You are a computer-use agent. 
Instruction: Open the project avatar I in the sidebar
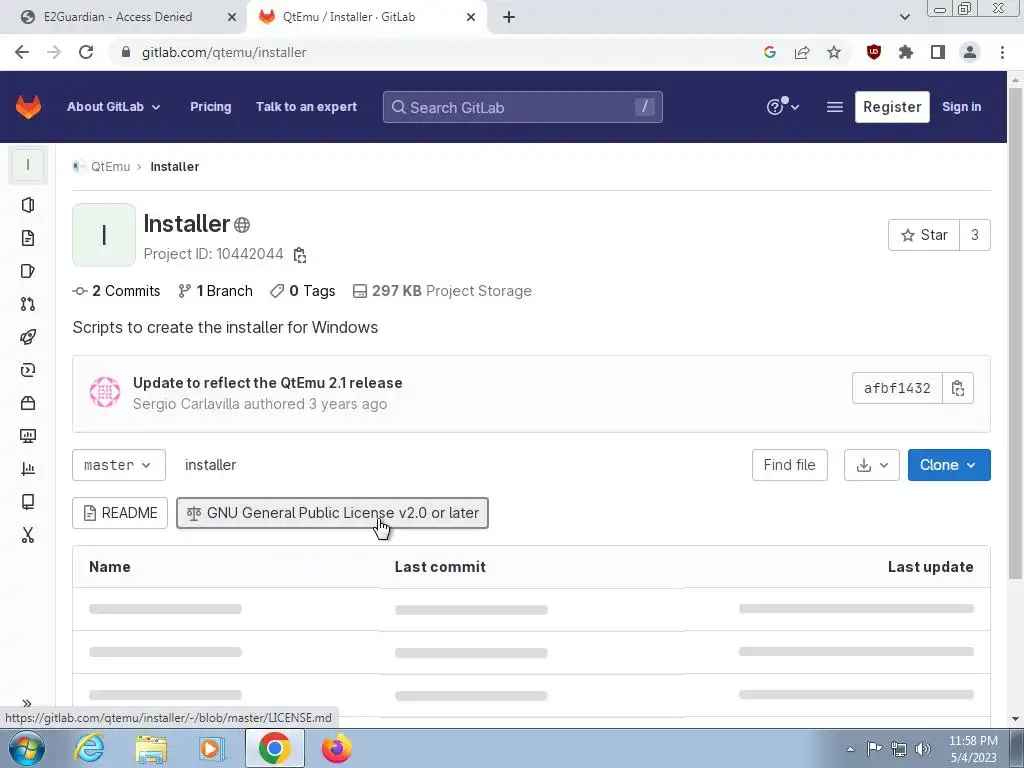tap(27, 165)
